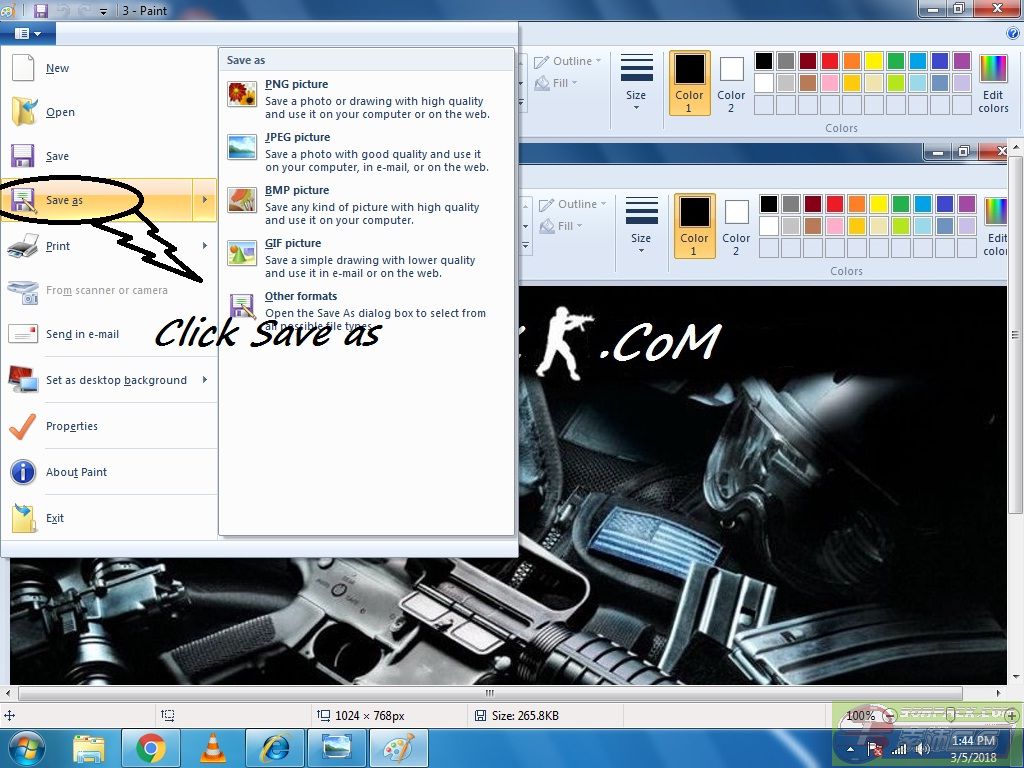The width and height of the screenshot is (1024, 768).
Task: Pick the GIF picture icon
Action: pyautogui.click(x=242, y=254)
